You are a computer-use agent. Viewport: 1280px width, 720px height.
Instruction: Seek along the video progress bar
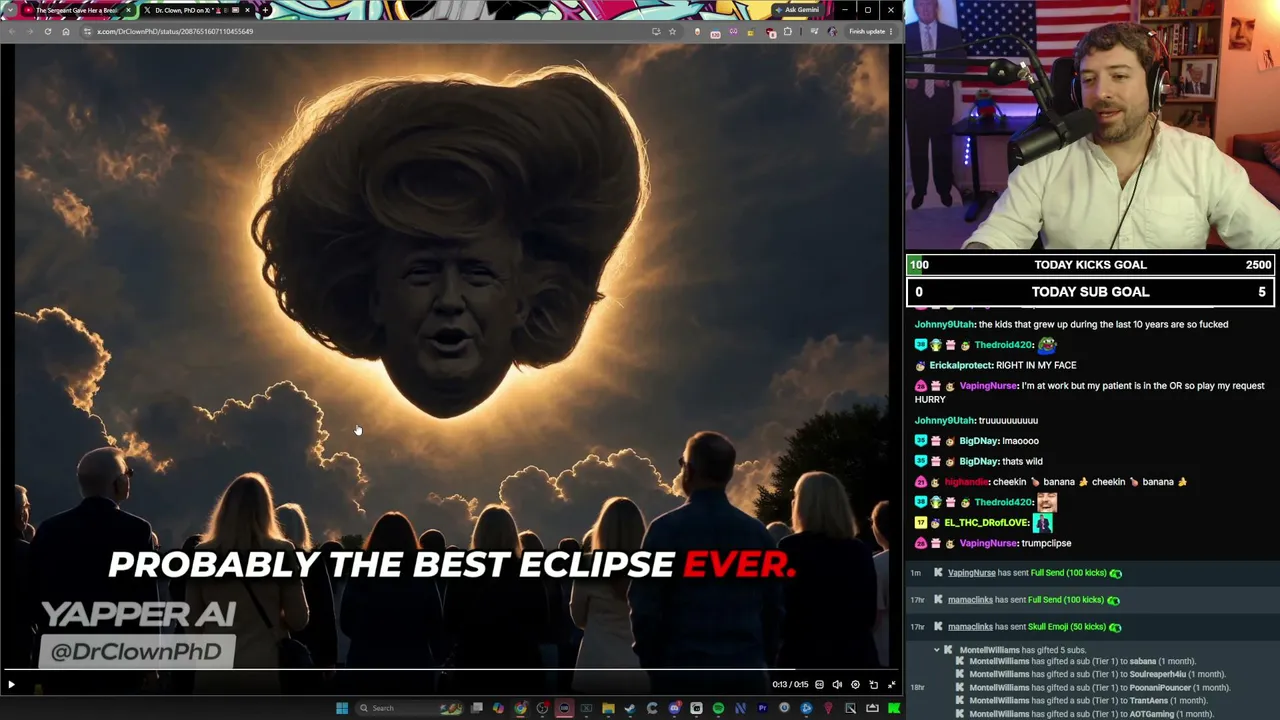[450, 670]
